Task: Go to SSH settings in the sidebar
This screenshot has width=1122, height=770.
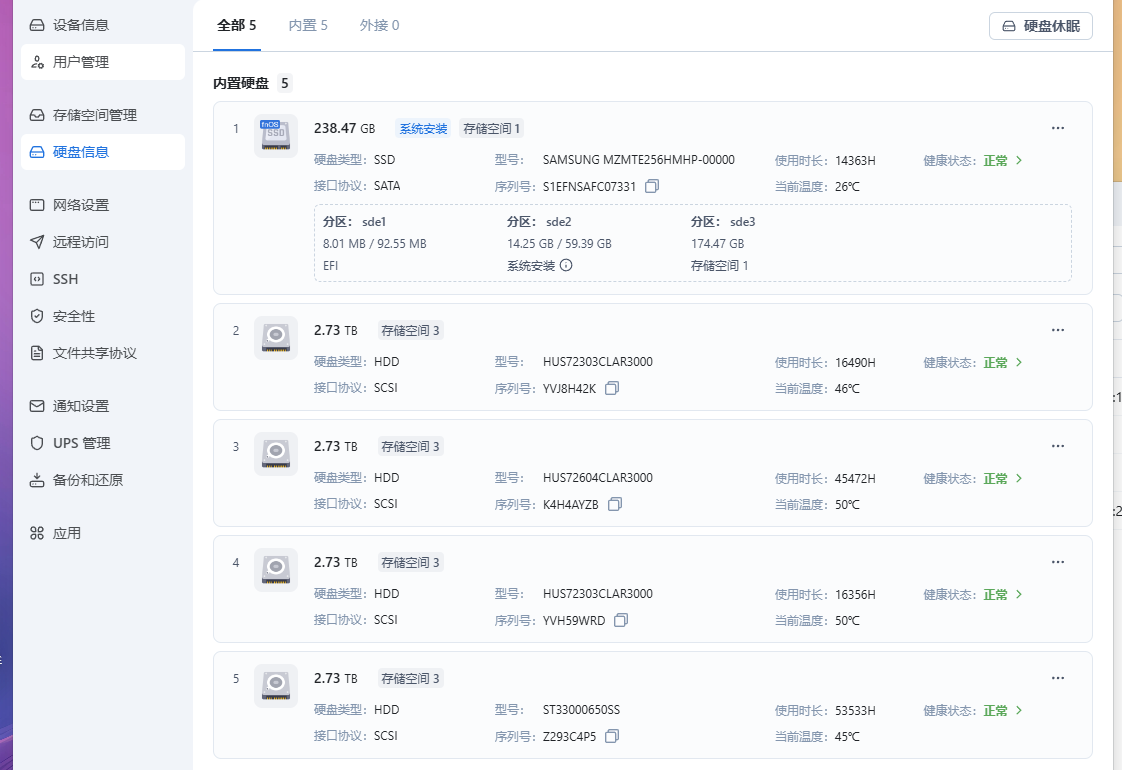Action: point(65,279)
